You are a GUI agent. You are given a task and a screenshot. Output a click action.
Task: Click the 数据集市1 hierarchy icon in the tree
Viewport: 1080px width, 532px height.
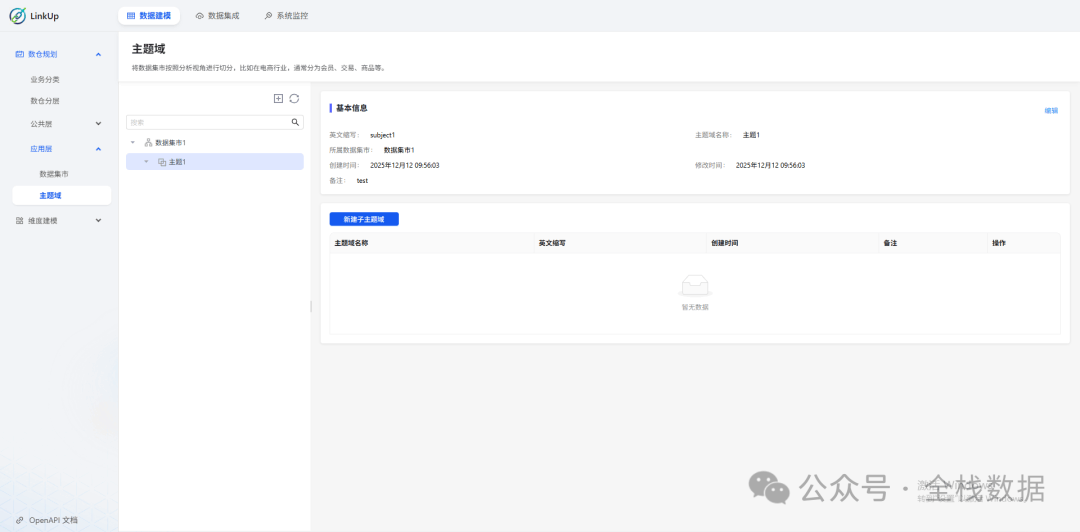point(148,143)
